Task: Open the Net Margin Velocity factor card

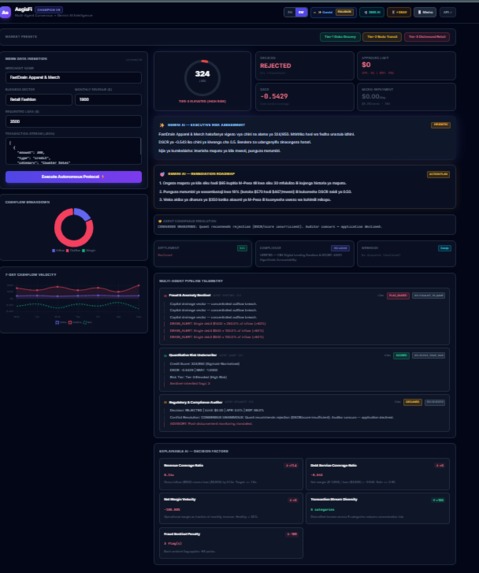Action: (231, 508)
